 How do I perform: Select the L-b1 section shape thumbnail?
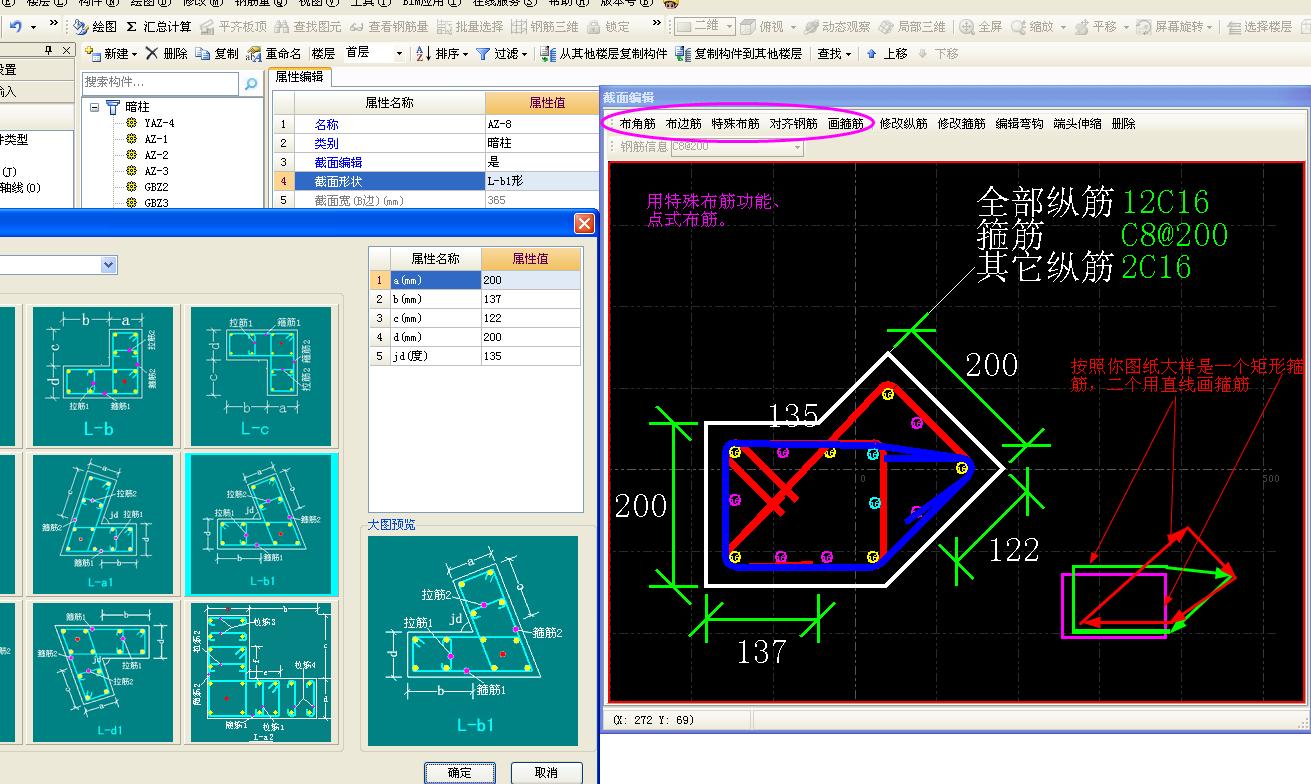click(x=261, y=524)
